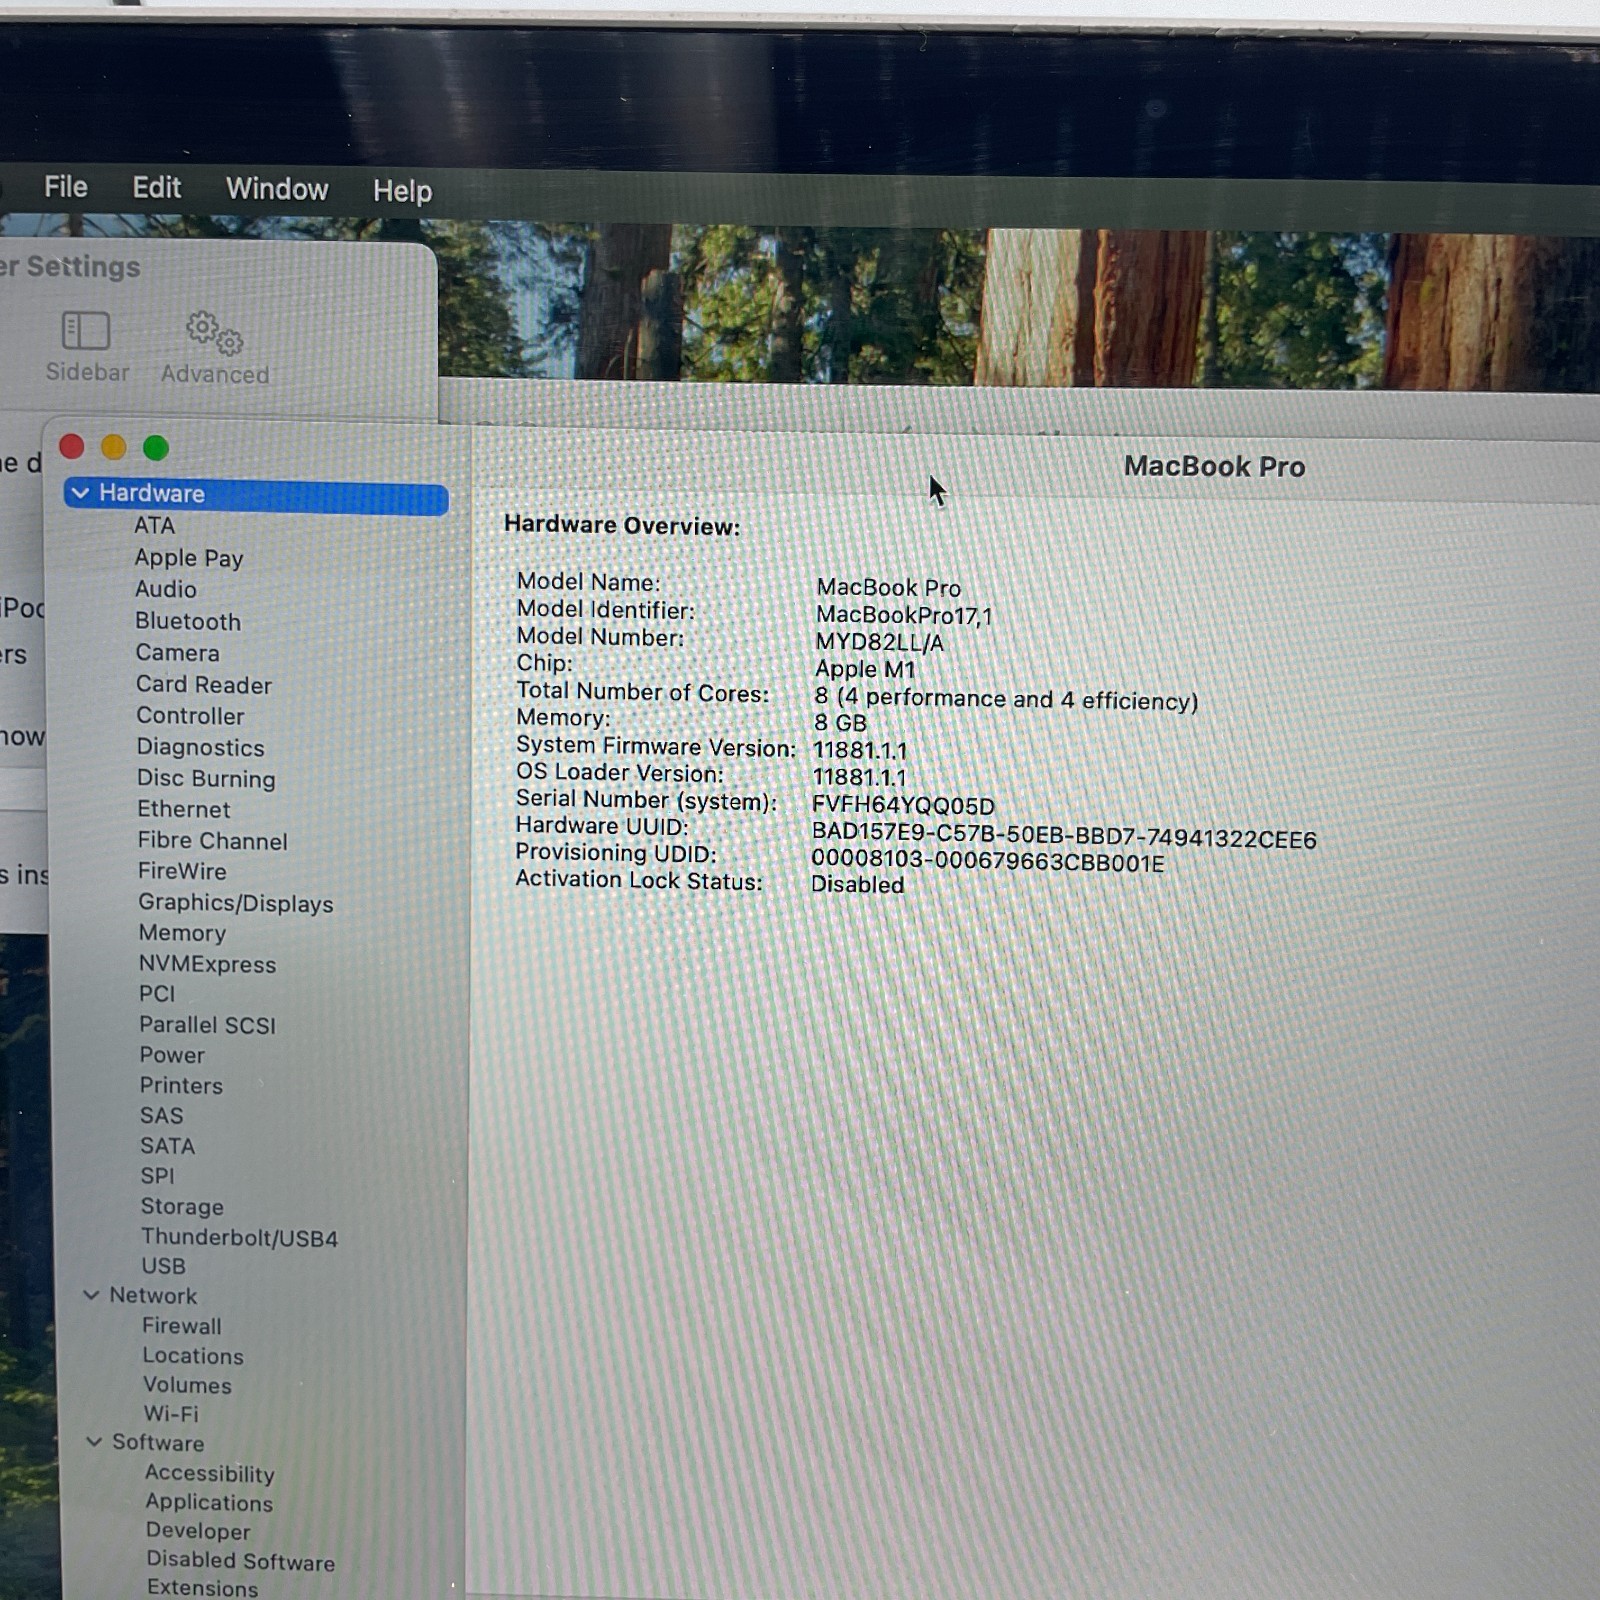Select Locations under Network
The image size is (1600, 1600).
coord(193,1356)
